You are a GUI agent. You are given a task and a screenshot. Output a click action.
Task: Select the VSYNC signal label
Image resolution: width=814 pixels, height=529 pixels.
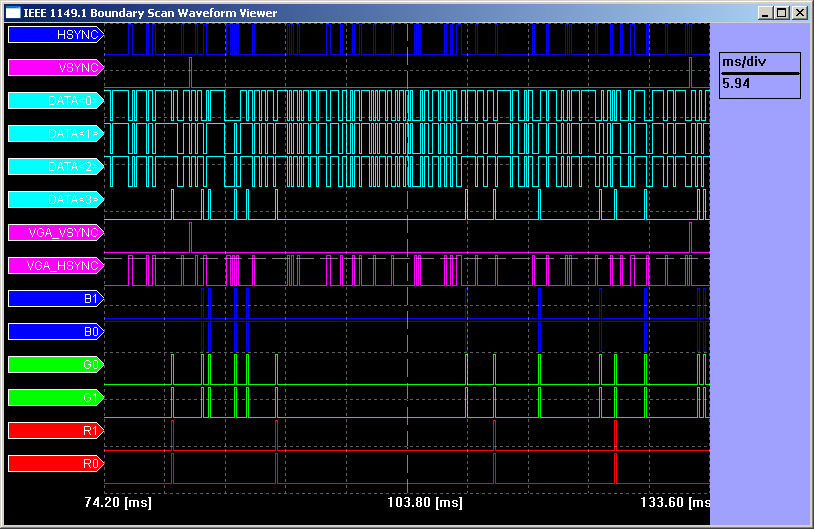coord(55,68)
